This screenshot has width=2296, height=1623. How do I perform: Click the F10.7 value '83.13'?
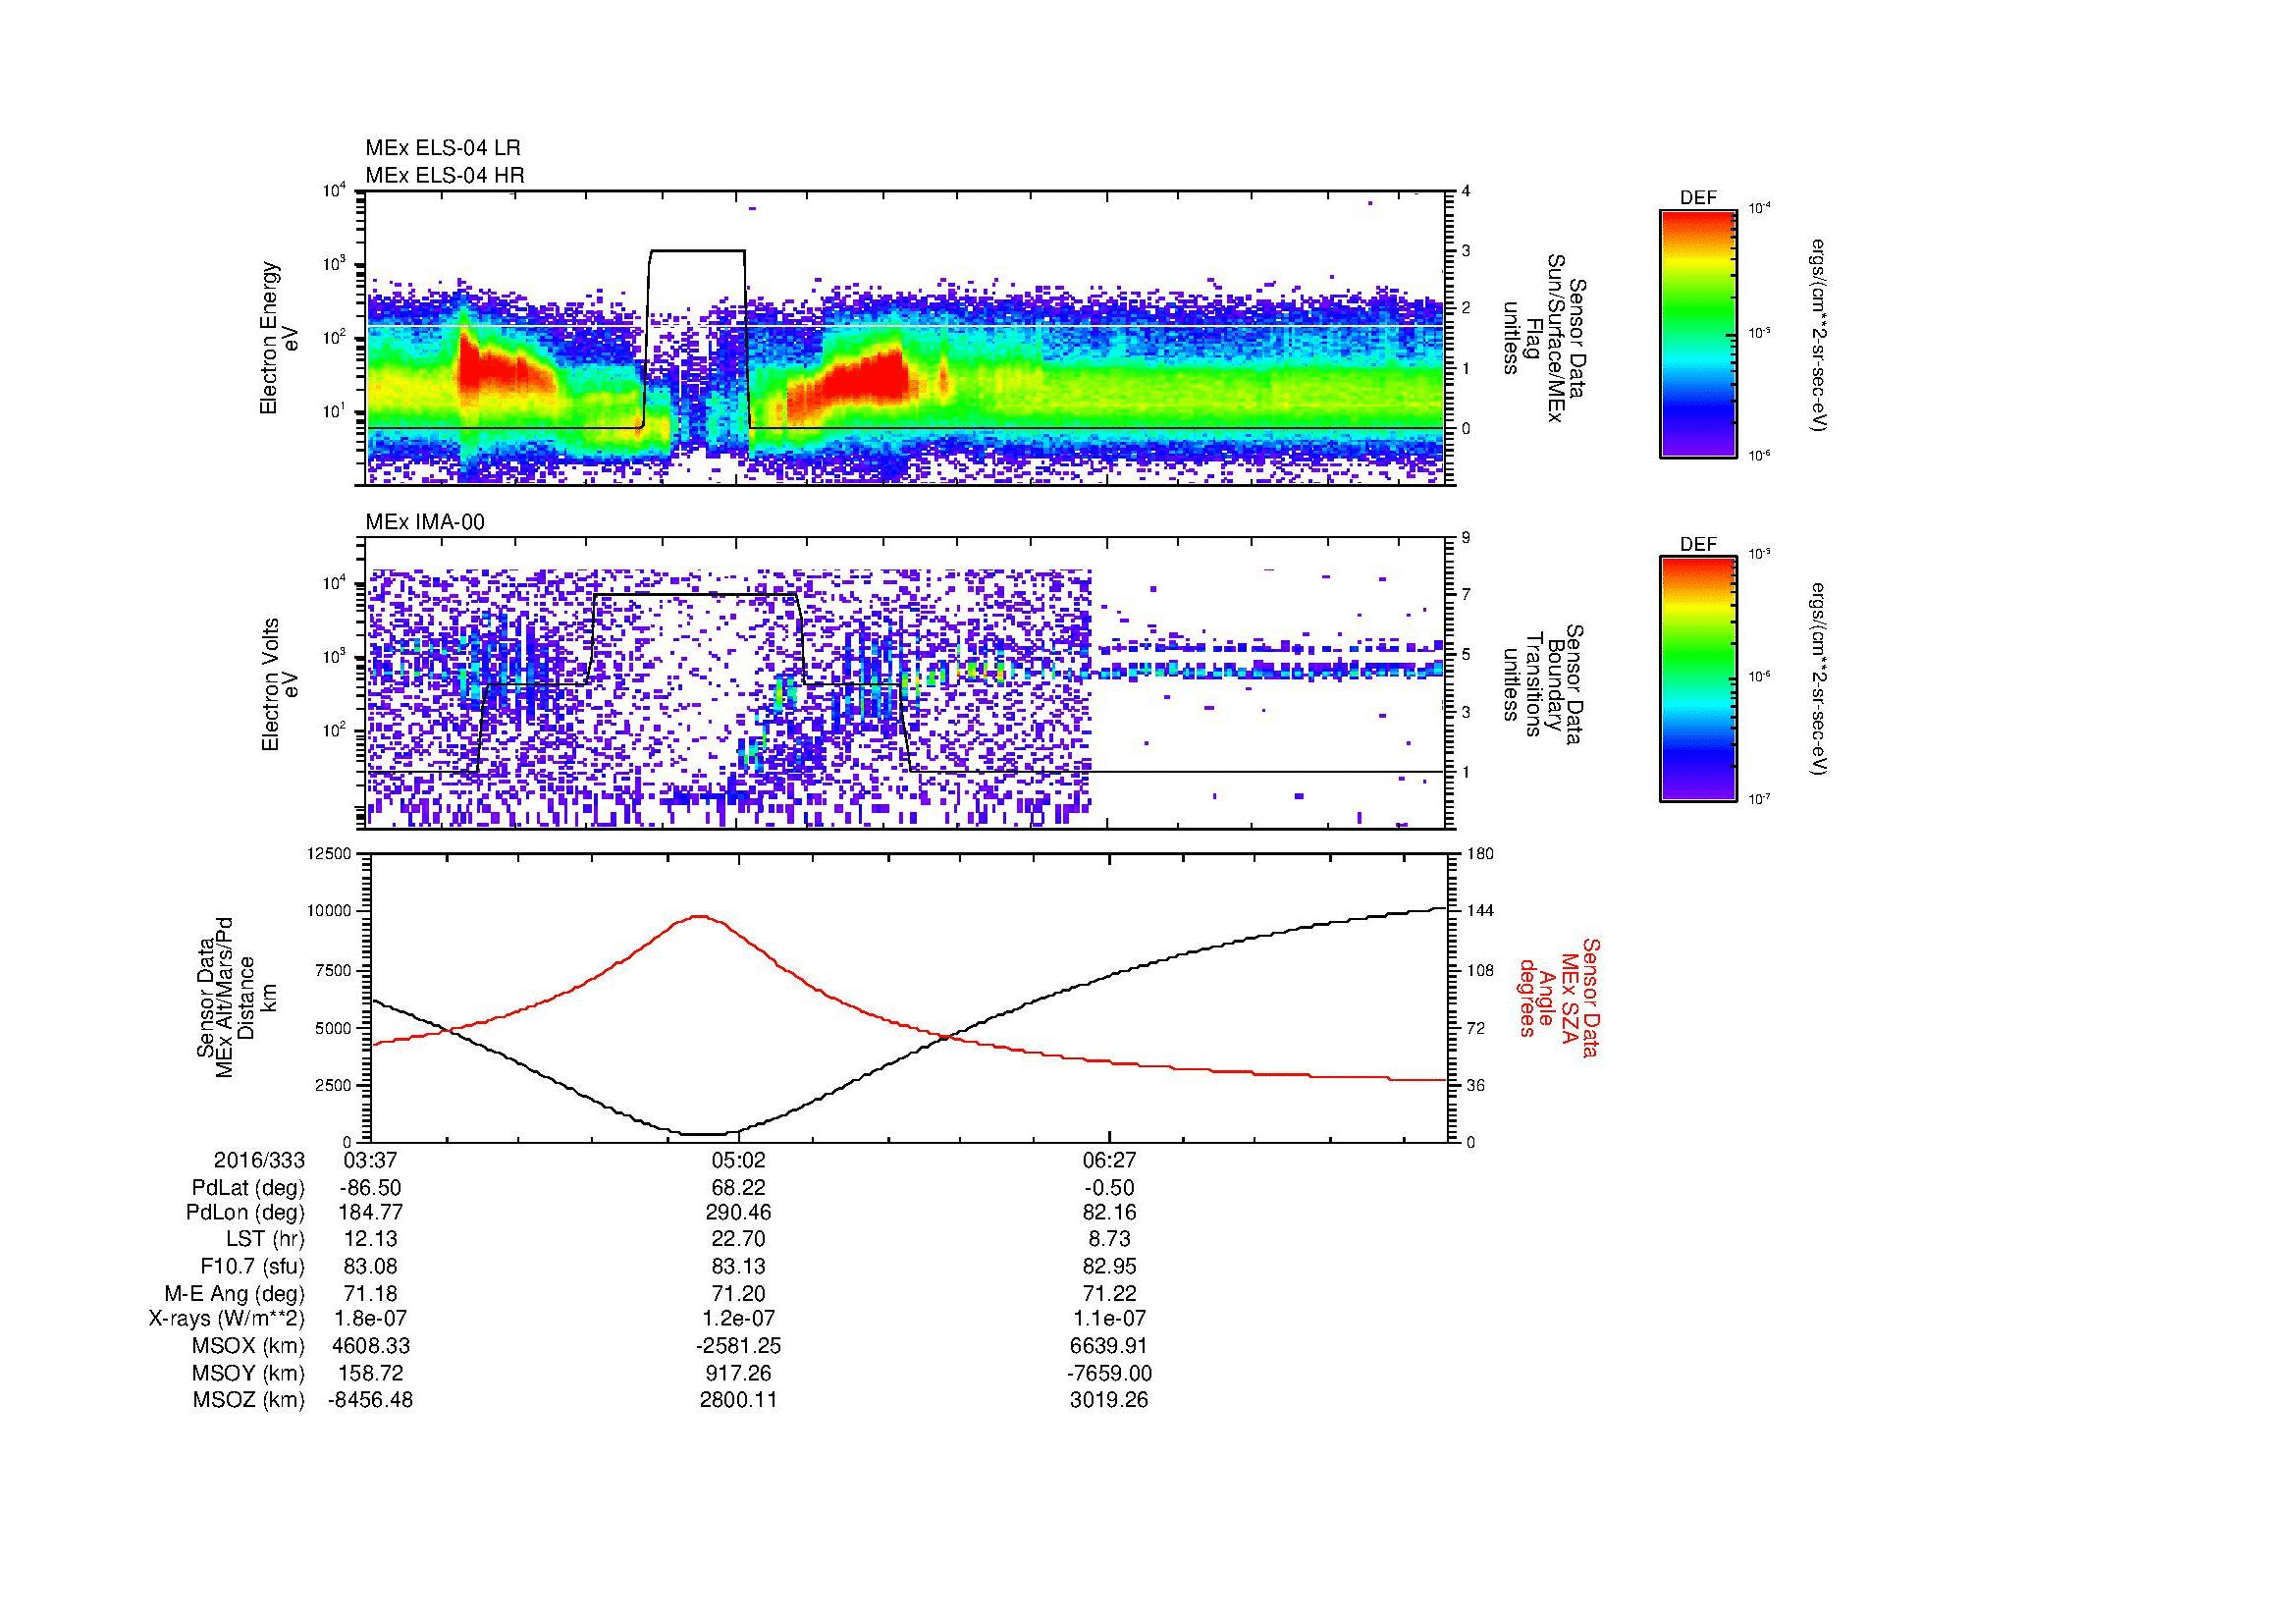738,1266
